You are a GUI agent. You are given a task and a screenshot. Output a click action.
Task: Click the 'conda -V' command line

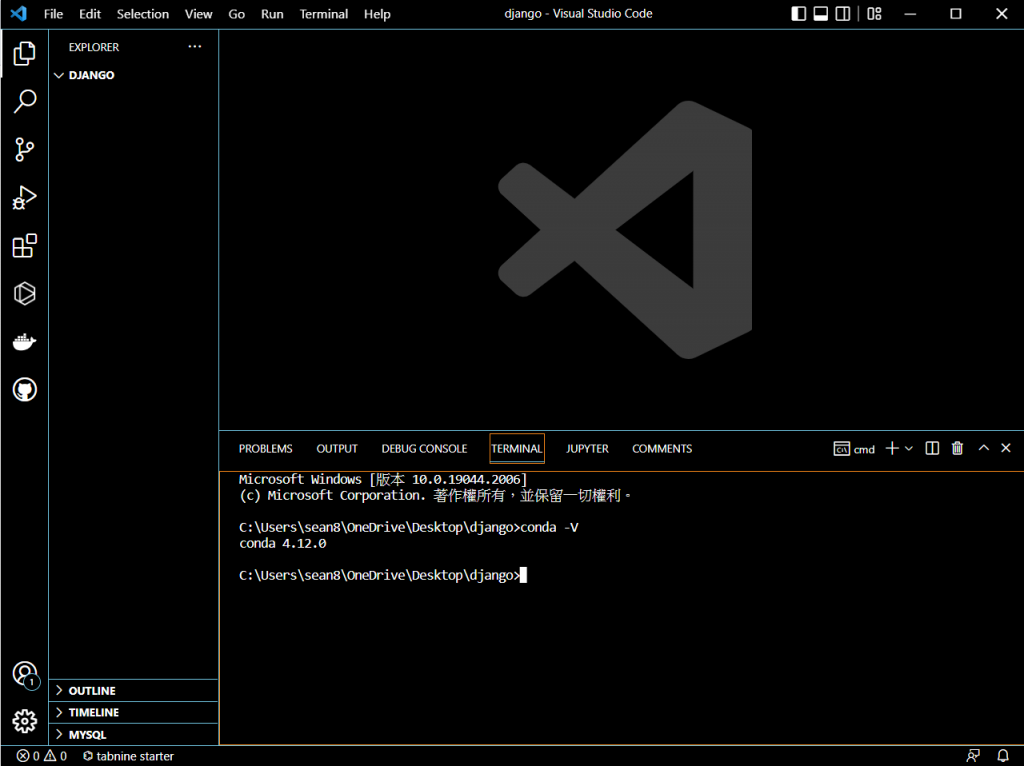pos(408,528)
